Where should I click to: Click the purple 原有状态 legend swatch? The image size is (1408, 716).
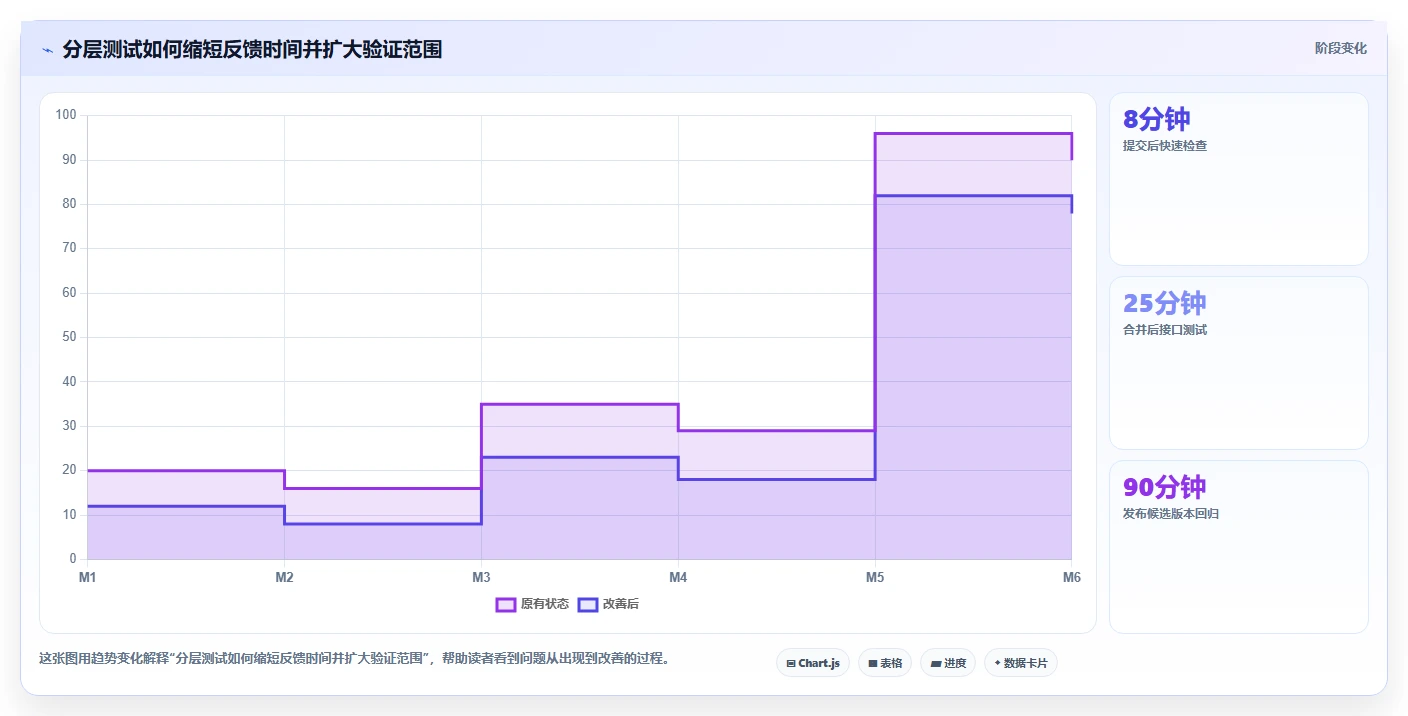pyautogui.click(x=506, y=604)
